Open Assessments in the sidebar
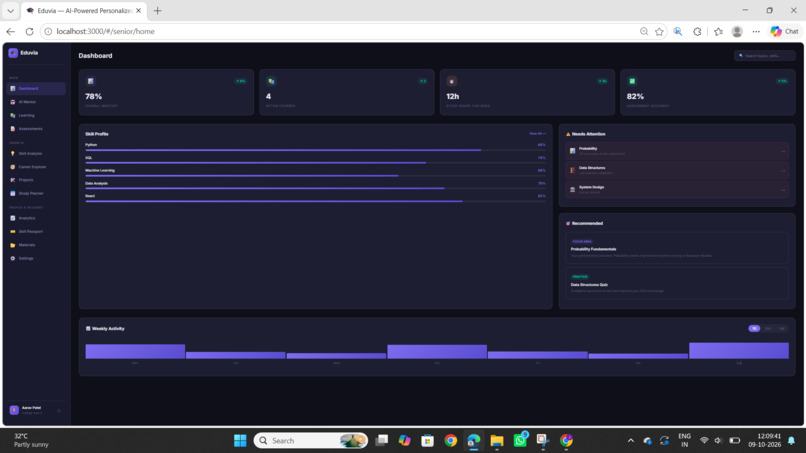 pos(36,129)
